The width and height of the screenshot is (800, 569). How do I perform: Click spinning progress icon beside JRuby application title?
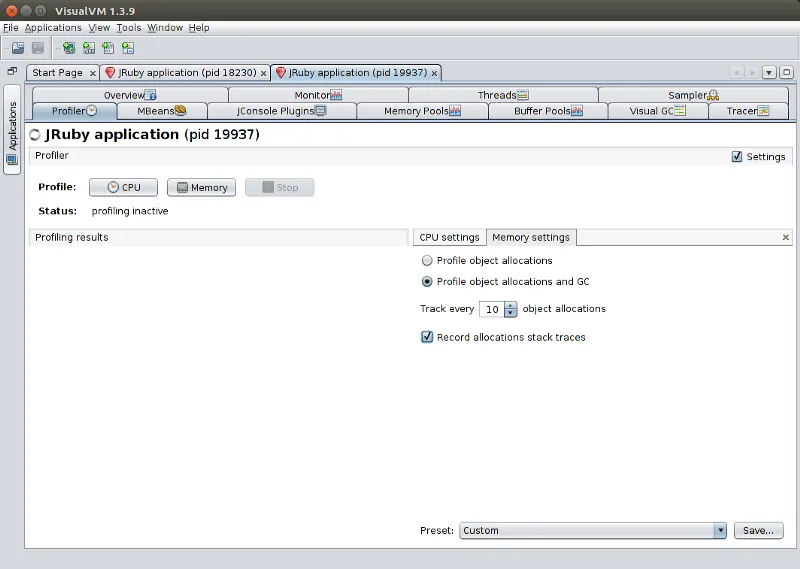35,135
